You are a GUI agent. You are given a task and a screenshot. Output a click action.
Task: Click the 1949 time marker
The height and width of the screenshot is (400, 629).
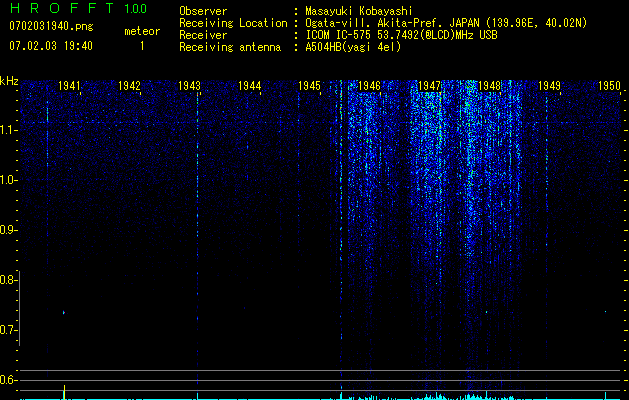549,86
